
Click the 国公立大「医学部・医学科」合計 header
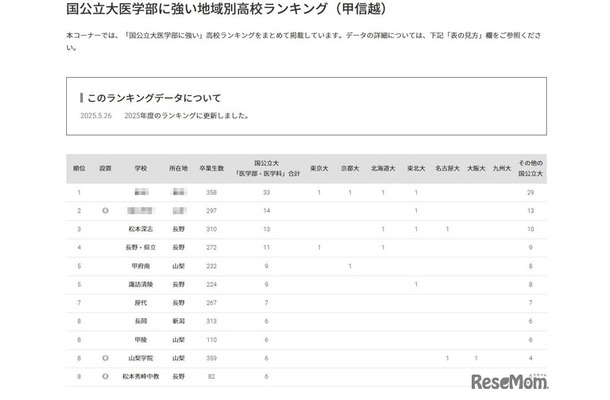tap(266, 168)
